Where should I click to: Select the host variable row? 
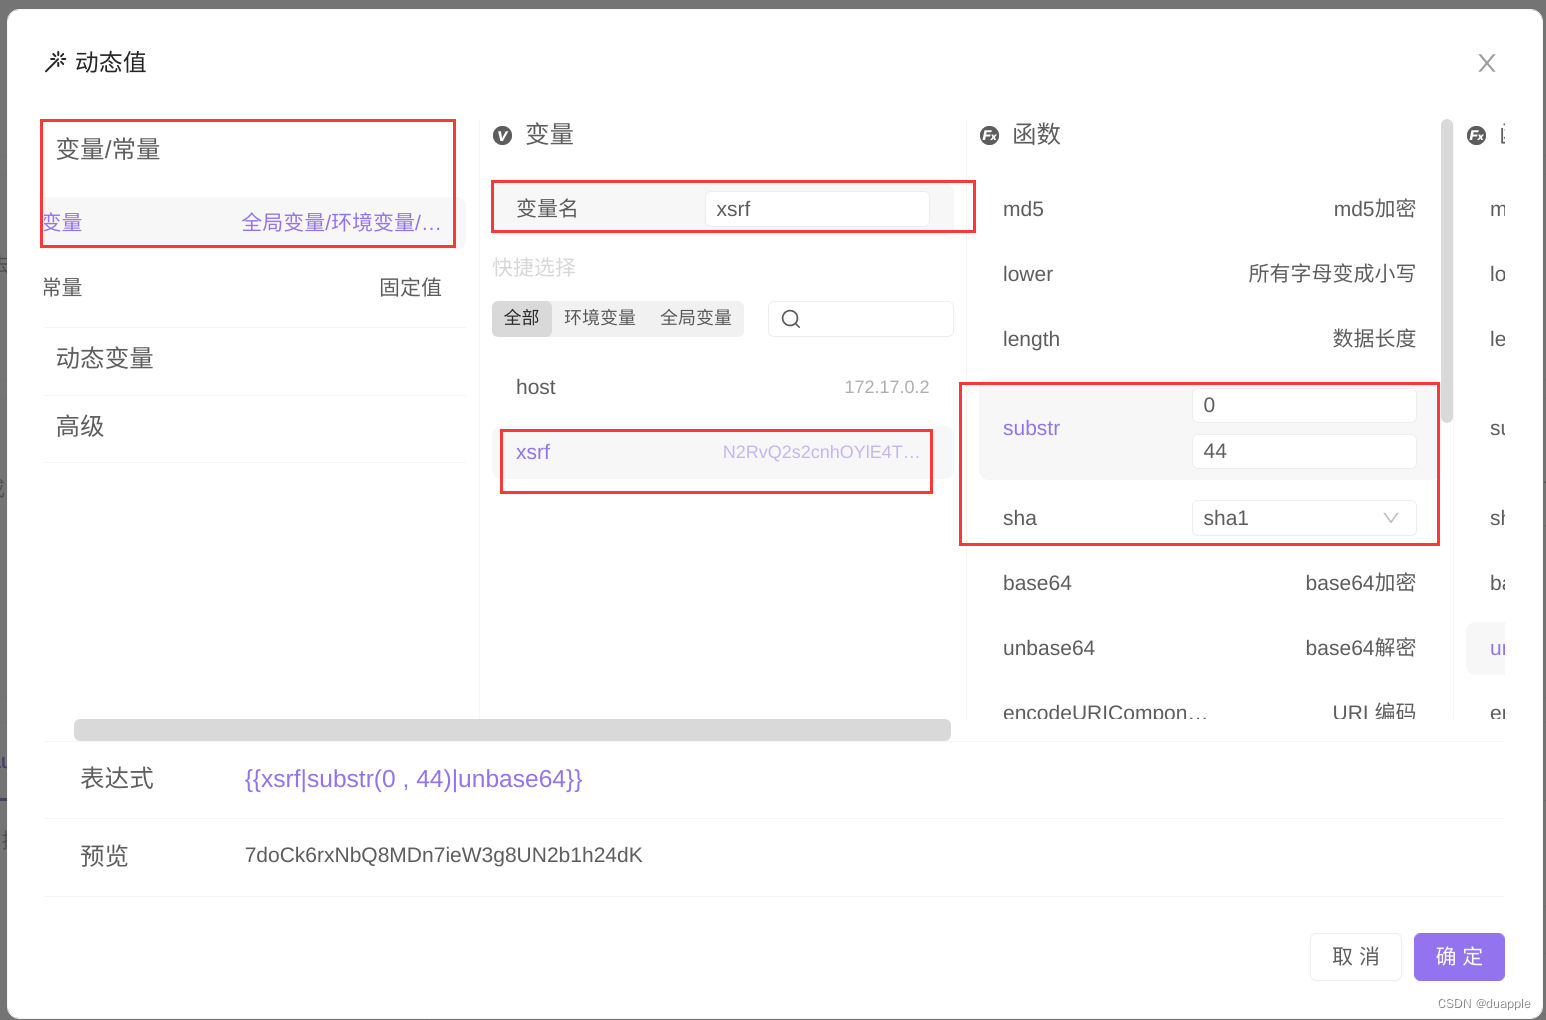(723, 387)
